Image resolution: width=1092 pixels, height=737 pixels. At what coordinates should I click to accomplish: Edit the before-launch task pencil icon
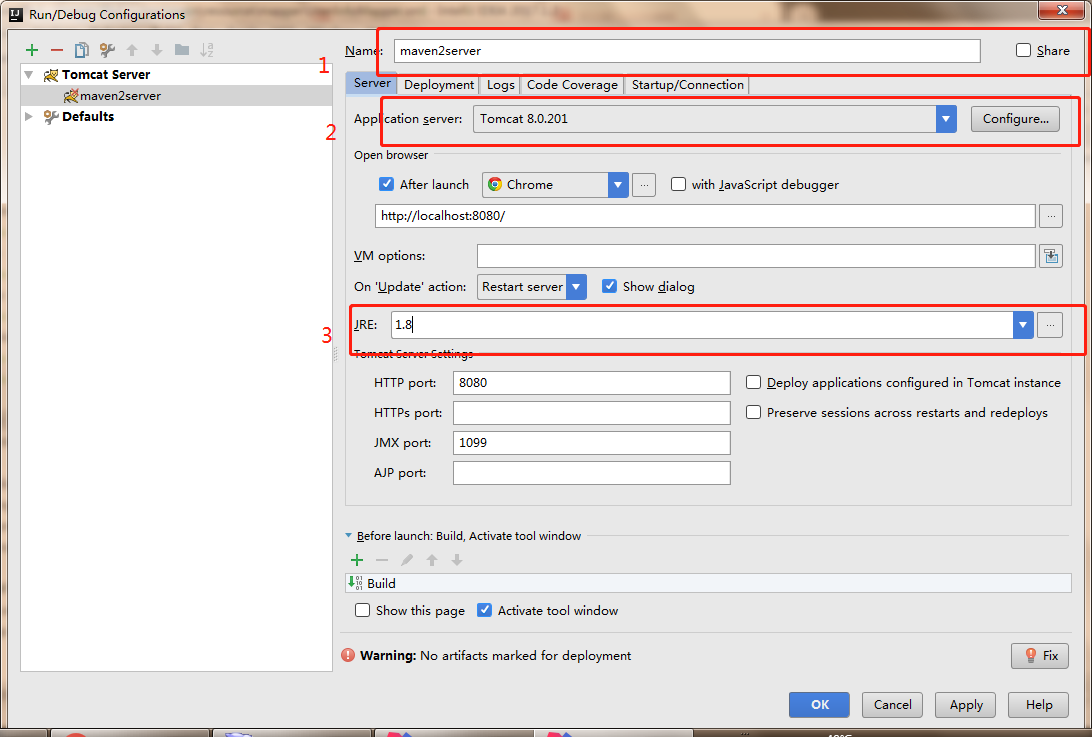click(x=407, y=560)
